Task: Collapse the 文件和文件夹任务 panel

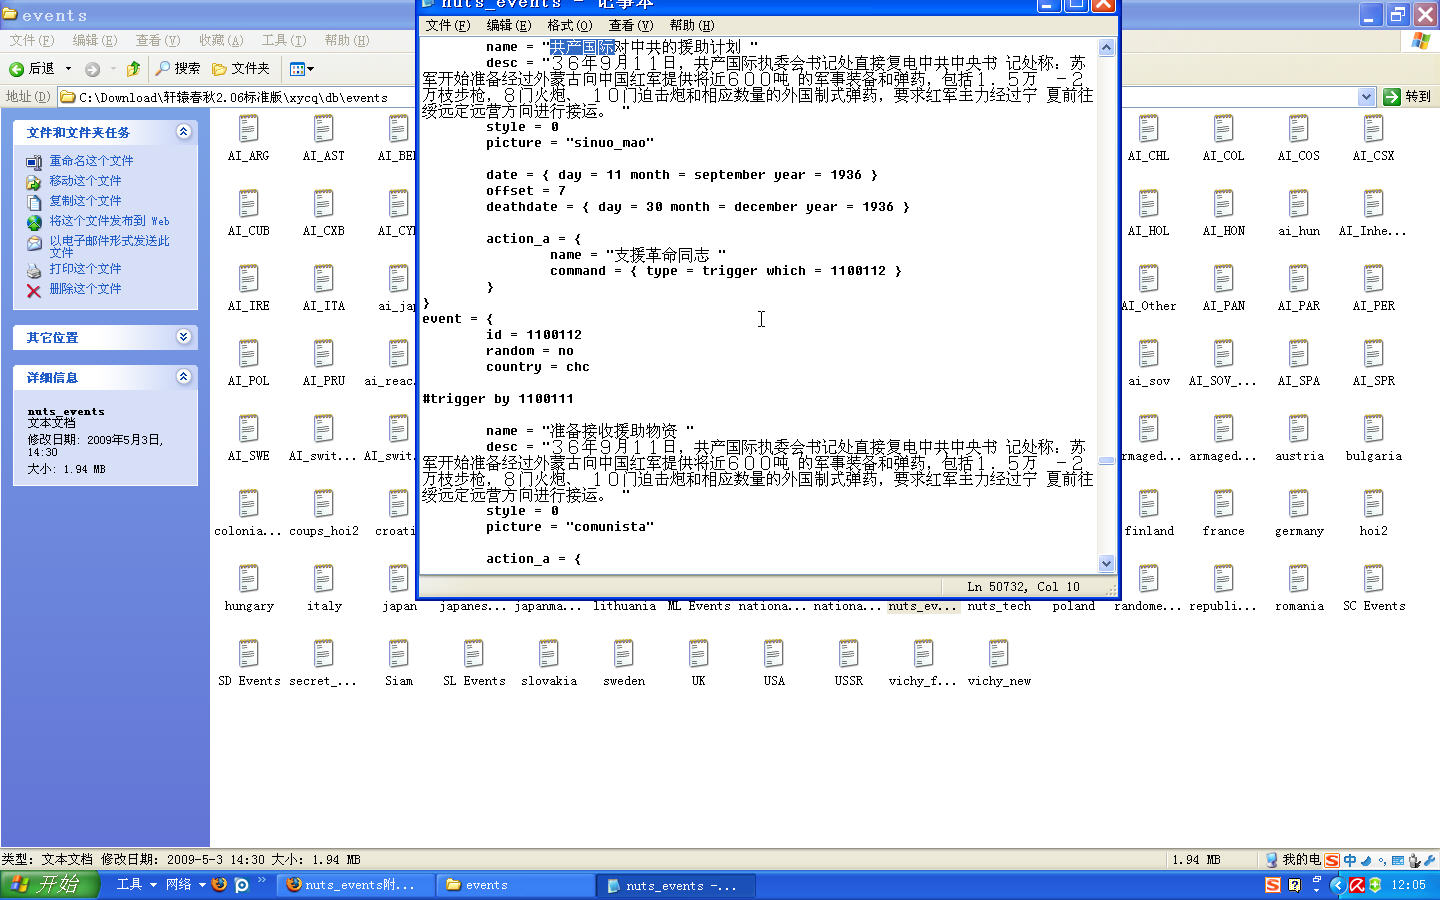Action: [x=183, y=132]
